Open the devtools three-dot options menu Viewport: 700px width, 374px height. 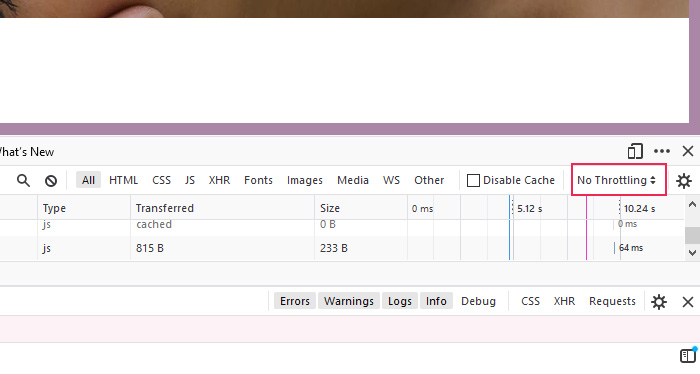click(x=662, y=151)
